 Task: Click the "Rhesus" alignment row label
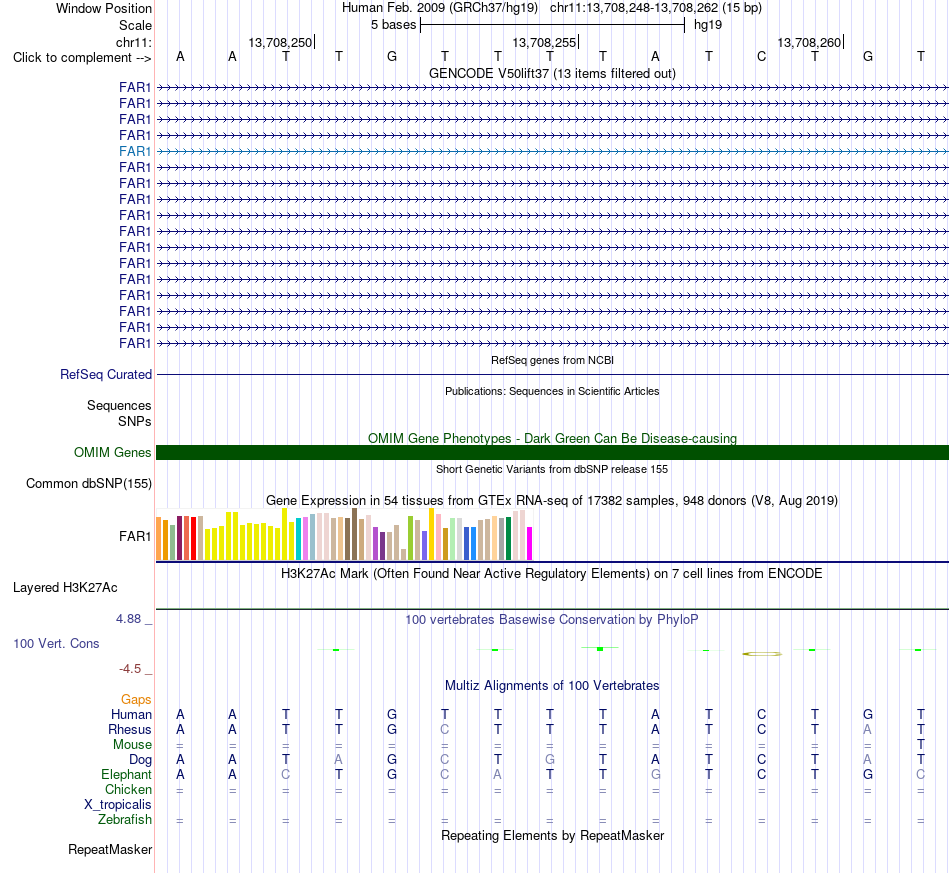(130, 729)
